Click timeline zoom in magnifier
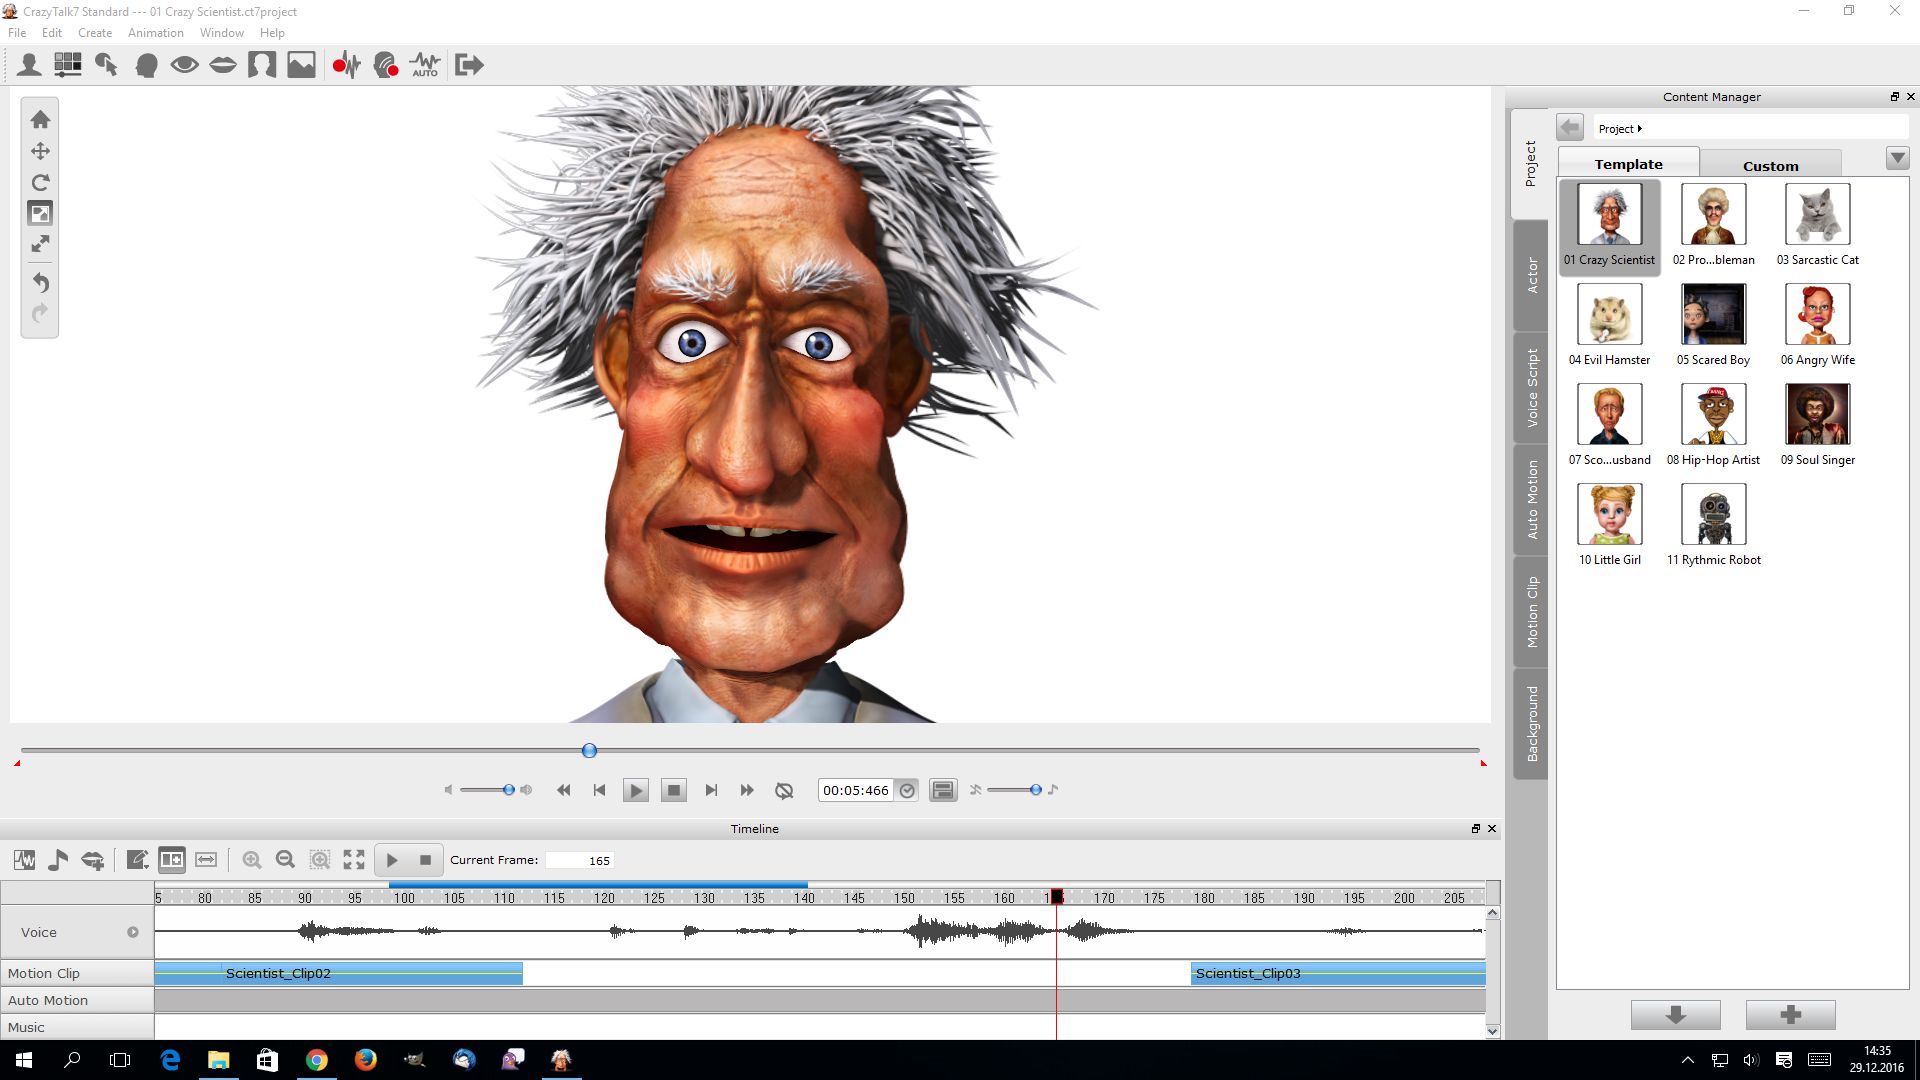 pos(252,860)
